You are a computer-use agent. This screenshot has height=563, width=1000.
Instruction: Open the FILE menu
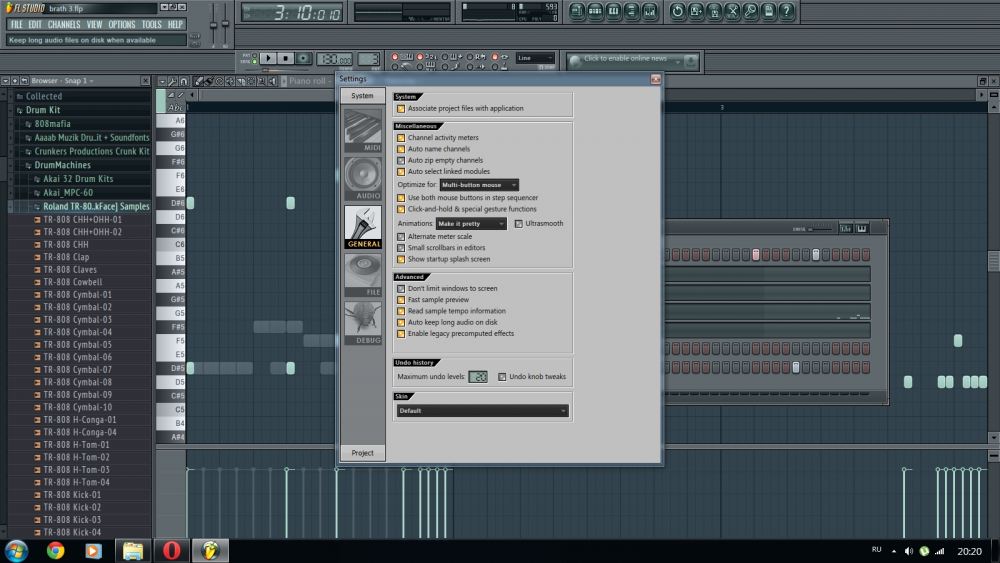point(17,24)
